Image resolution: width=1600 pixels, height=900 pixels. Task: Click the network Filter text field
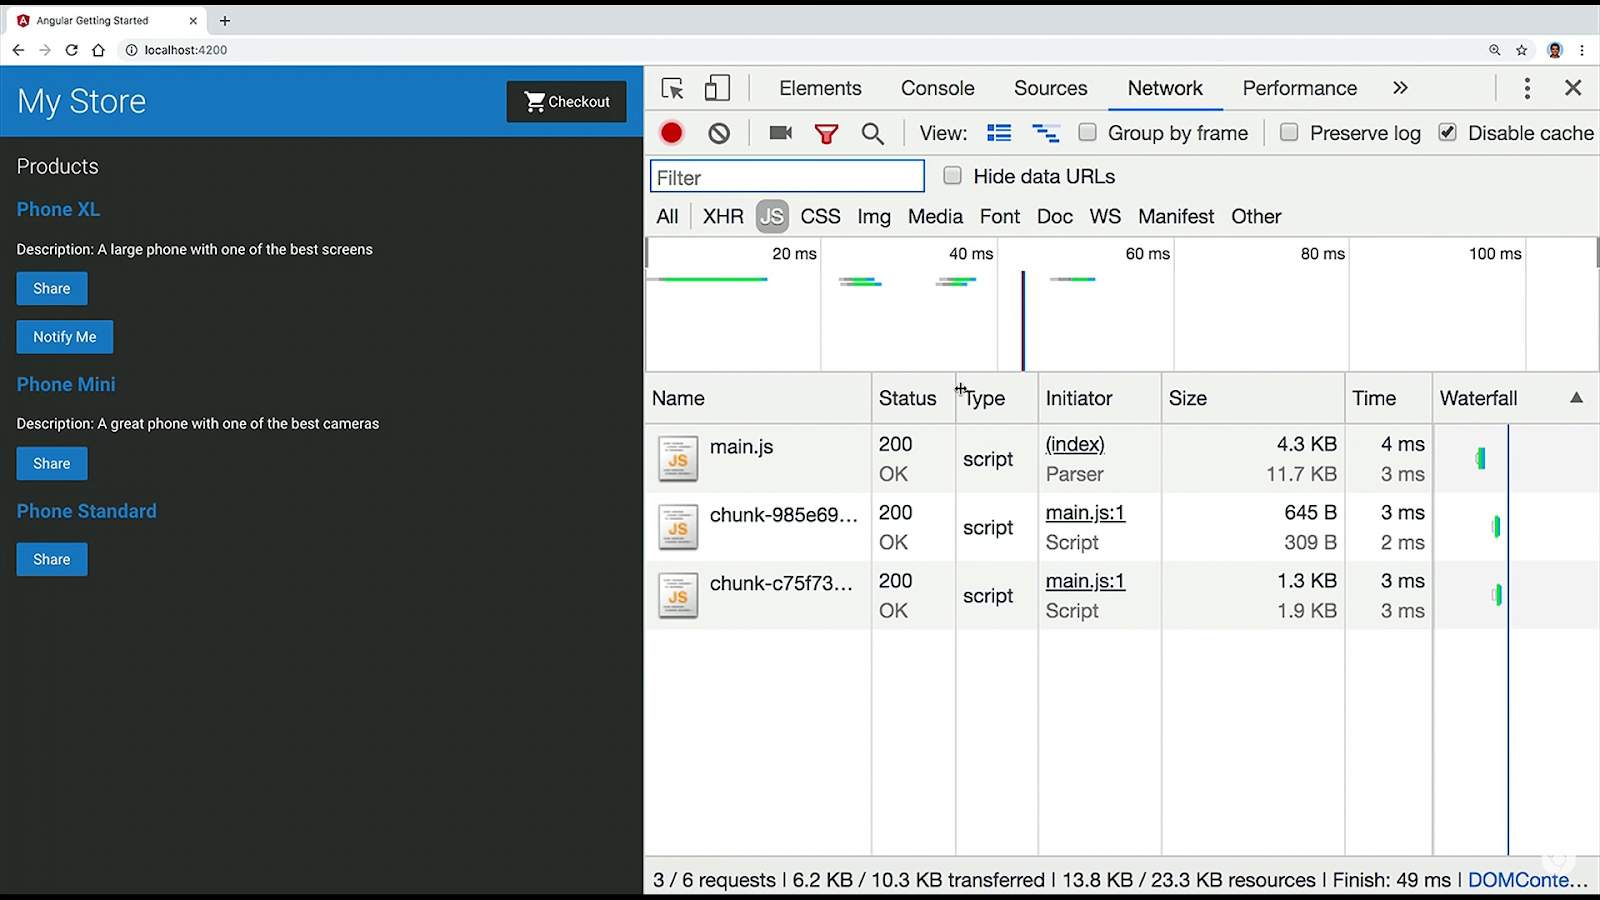[787, 177]
